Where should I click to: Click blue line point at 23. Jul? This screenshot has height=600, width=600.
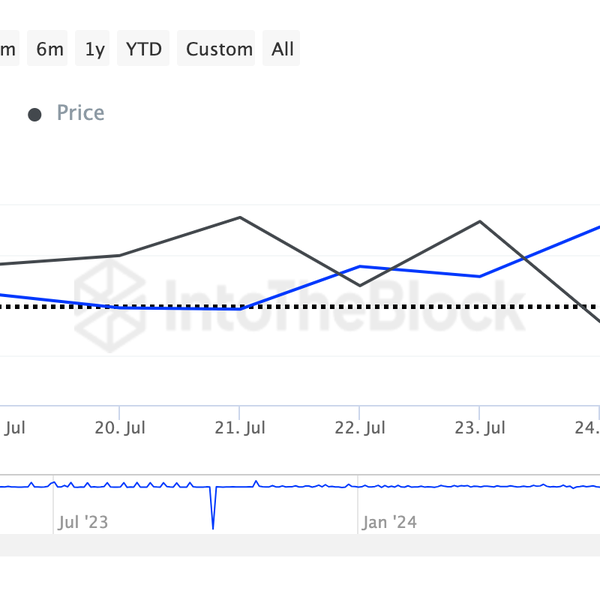480,276
